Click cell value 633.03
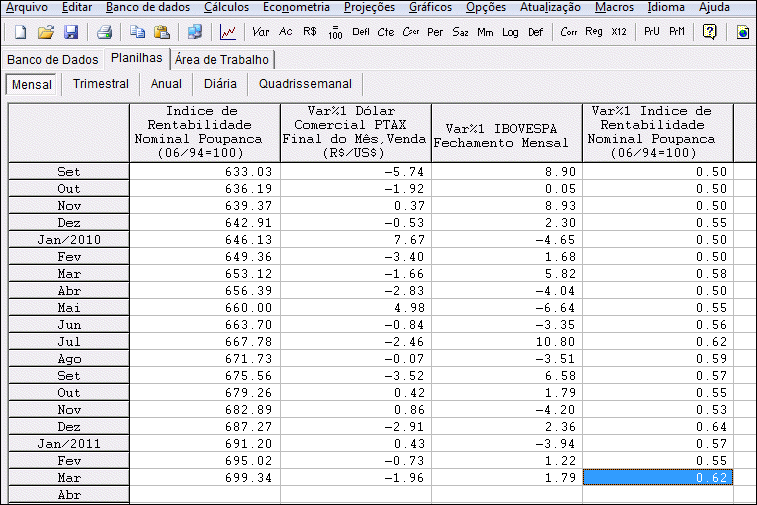This screenshot has width=757, height=505. coord(205,172)
